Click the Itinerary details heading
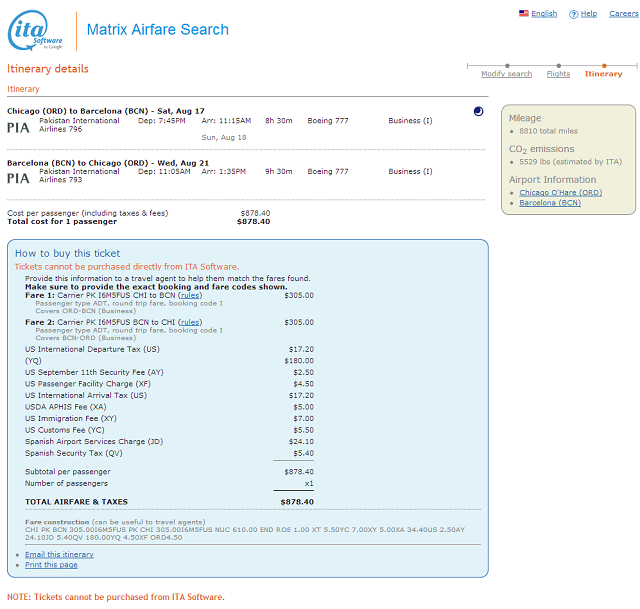 [48, 69]
